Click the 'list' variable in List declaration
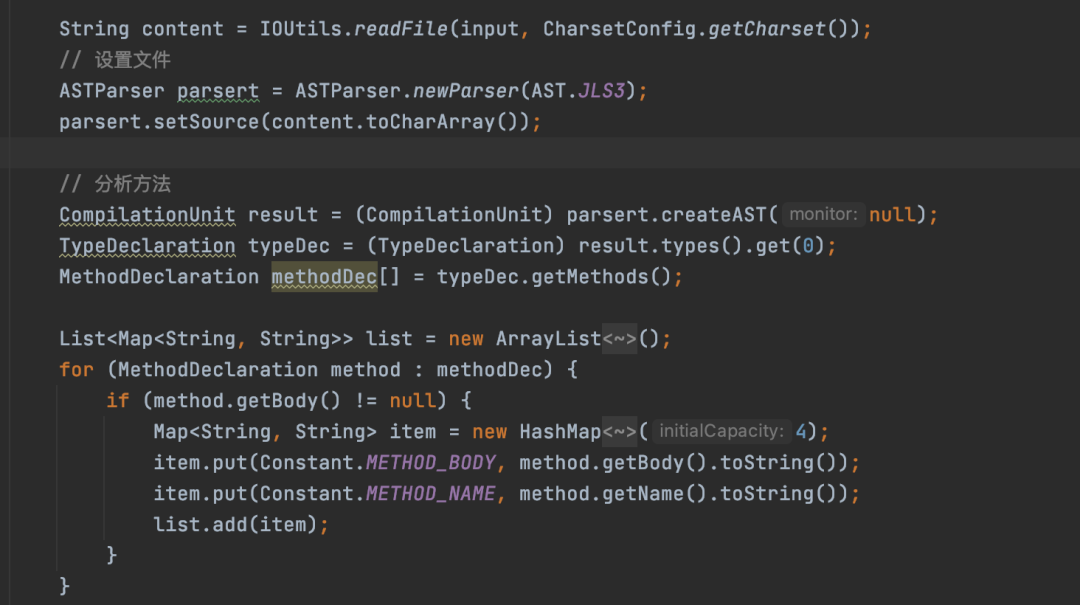Screen dimensions: 1080x605 pyautogui.click(x=389, y=339)
